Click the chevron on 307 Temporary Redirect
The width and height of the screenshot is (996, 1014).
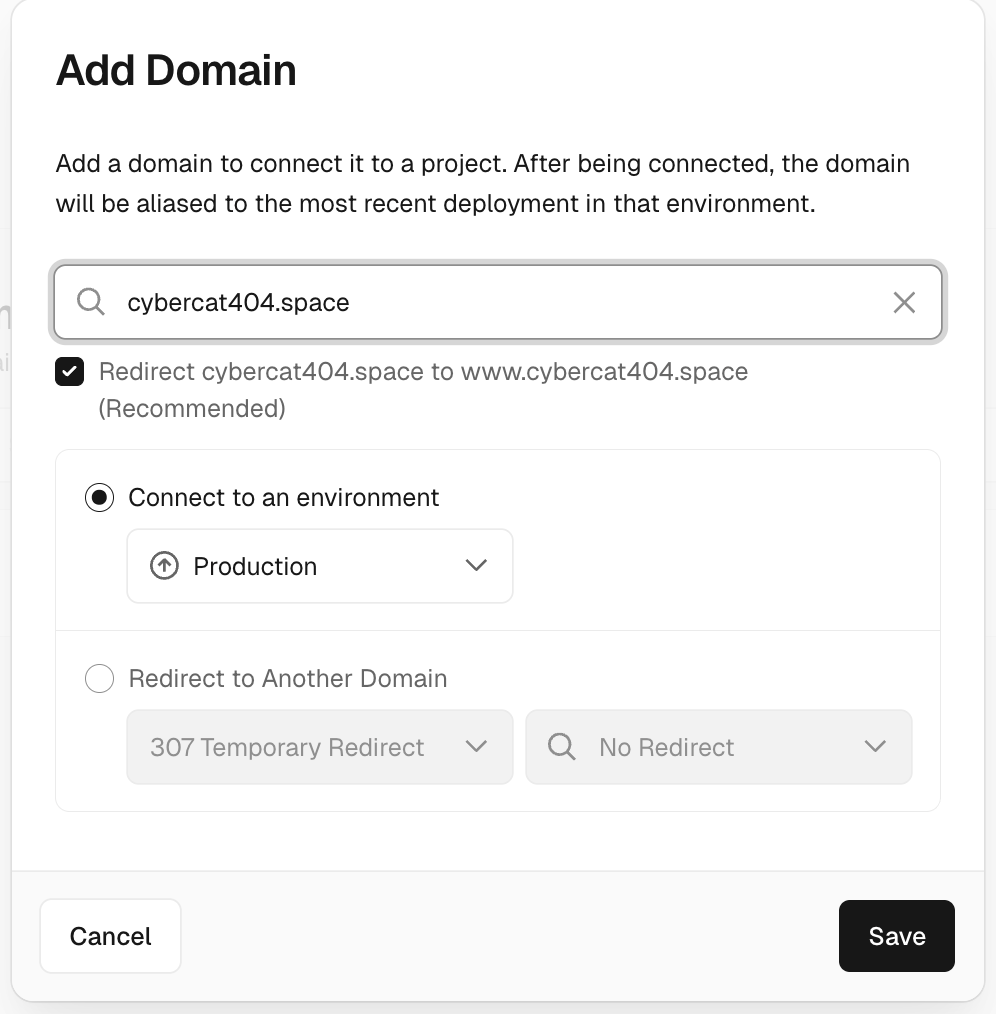(x=476, y=747)
